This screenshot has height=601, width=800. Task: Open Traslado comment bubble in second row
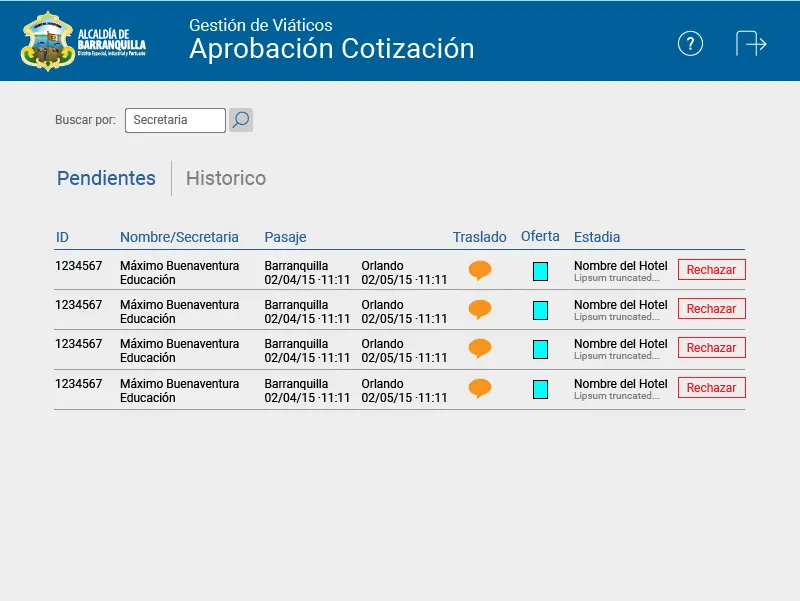(480, 309)
